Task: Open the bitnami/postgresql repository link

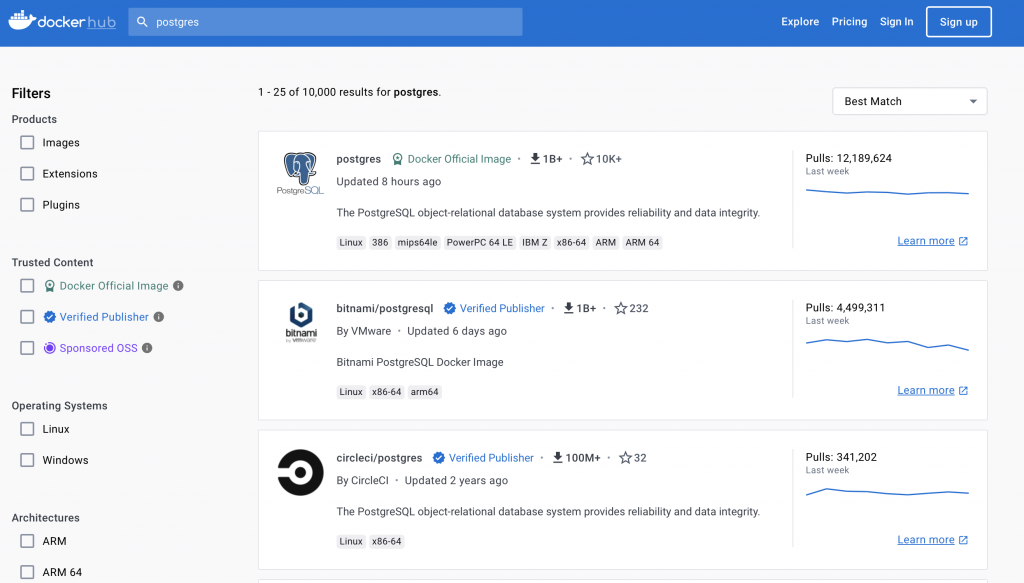Action: coord(385,308)
